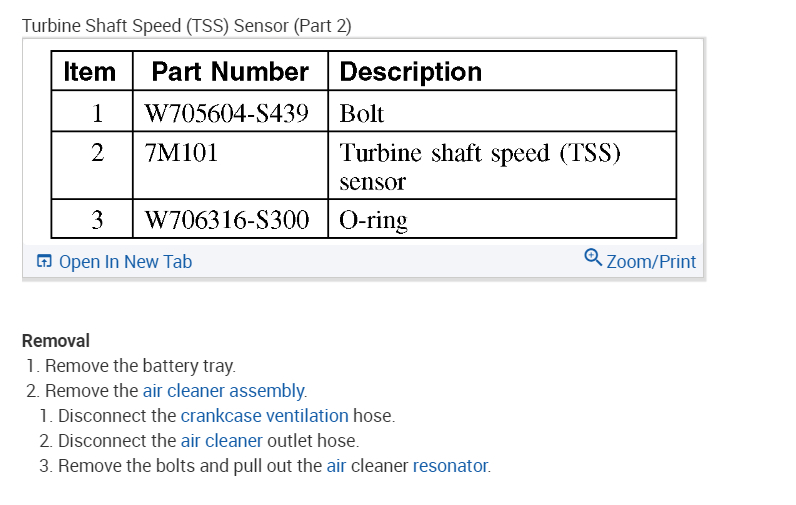The height and width of the screenshot is (505, 796).
Task: Select the Turbine shaft speed sensor description cell
Action: 480,167
